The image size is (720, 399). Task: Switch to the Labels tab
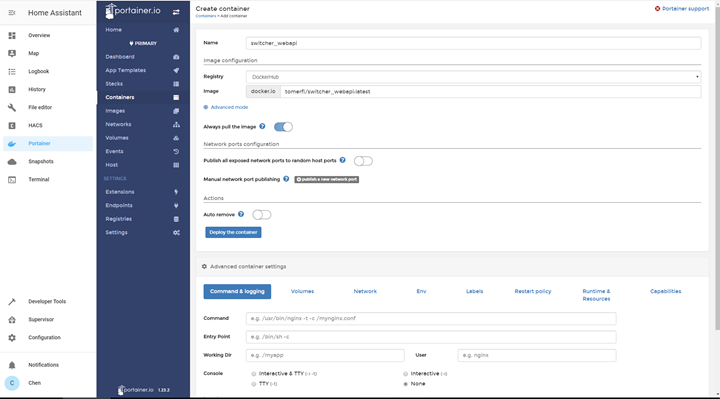click(474, 292)
